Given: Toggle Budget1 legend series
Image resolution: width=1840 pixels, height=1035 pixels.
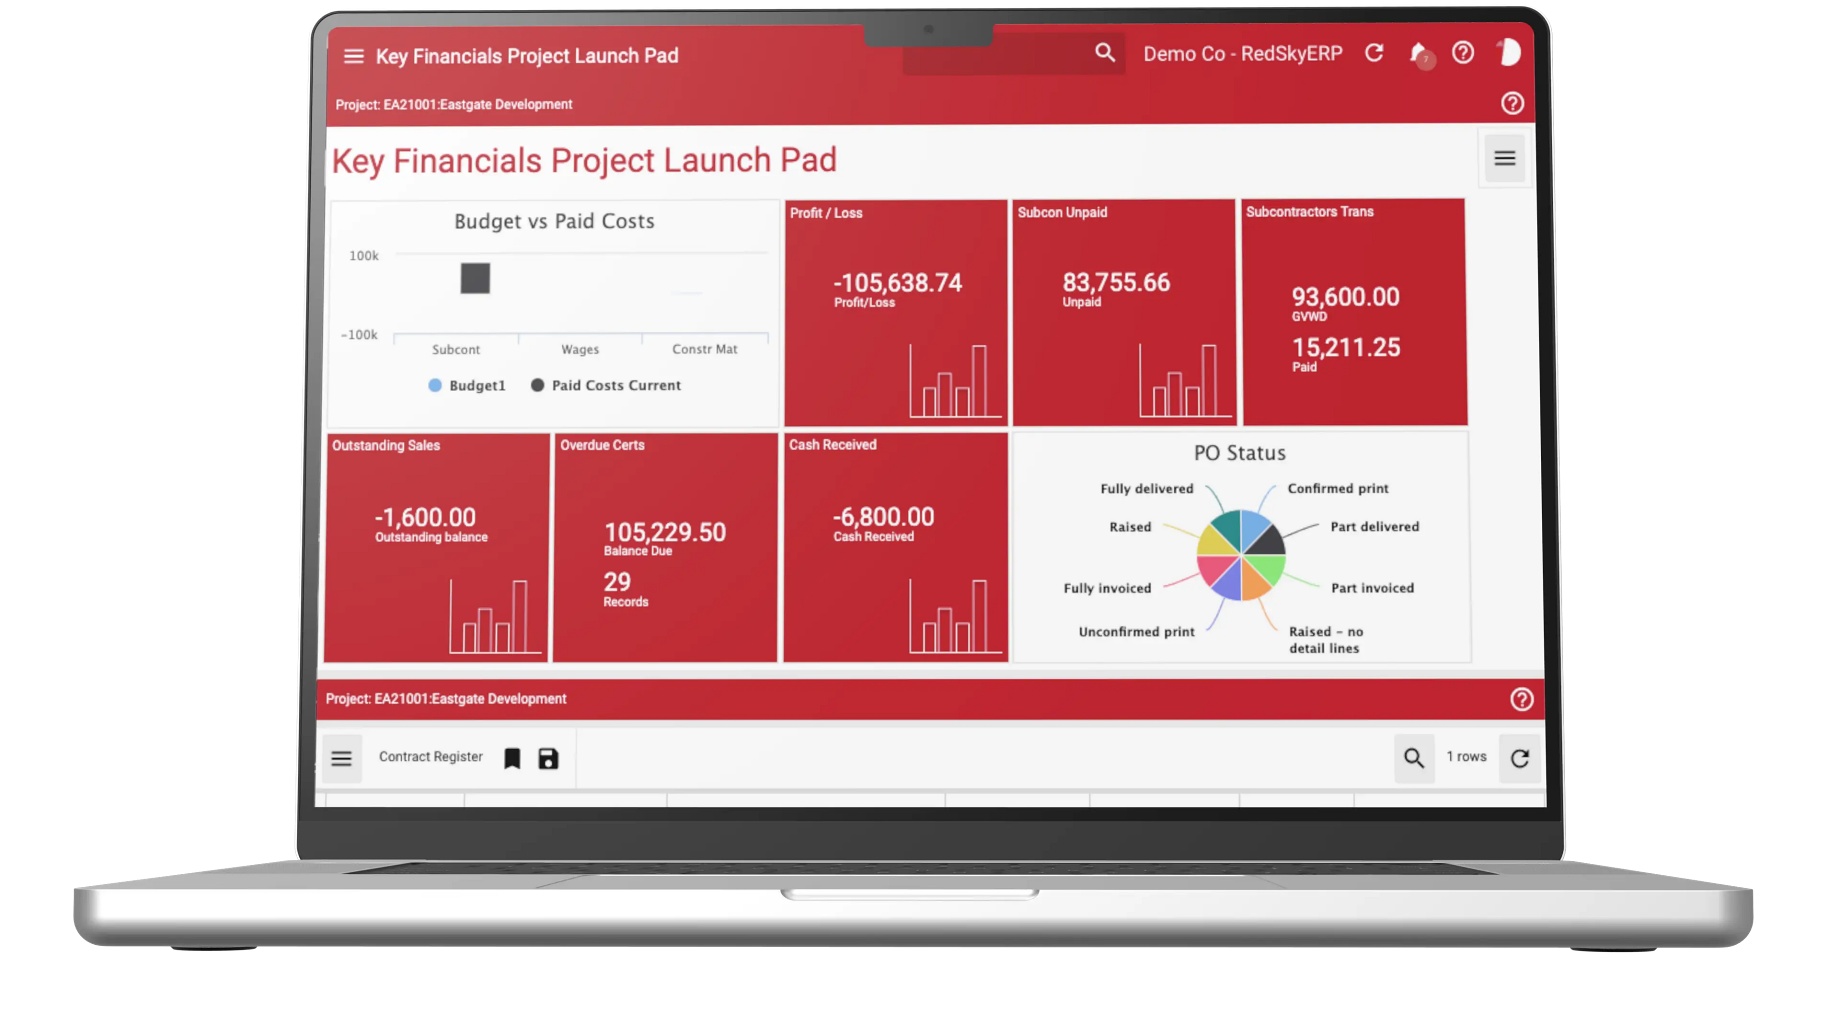Looking at the screenshot, I should pyautogui.click(x=467, y=385).
